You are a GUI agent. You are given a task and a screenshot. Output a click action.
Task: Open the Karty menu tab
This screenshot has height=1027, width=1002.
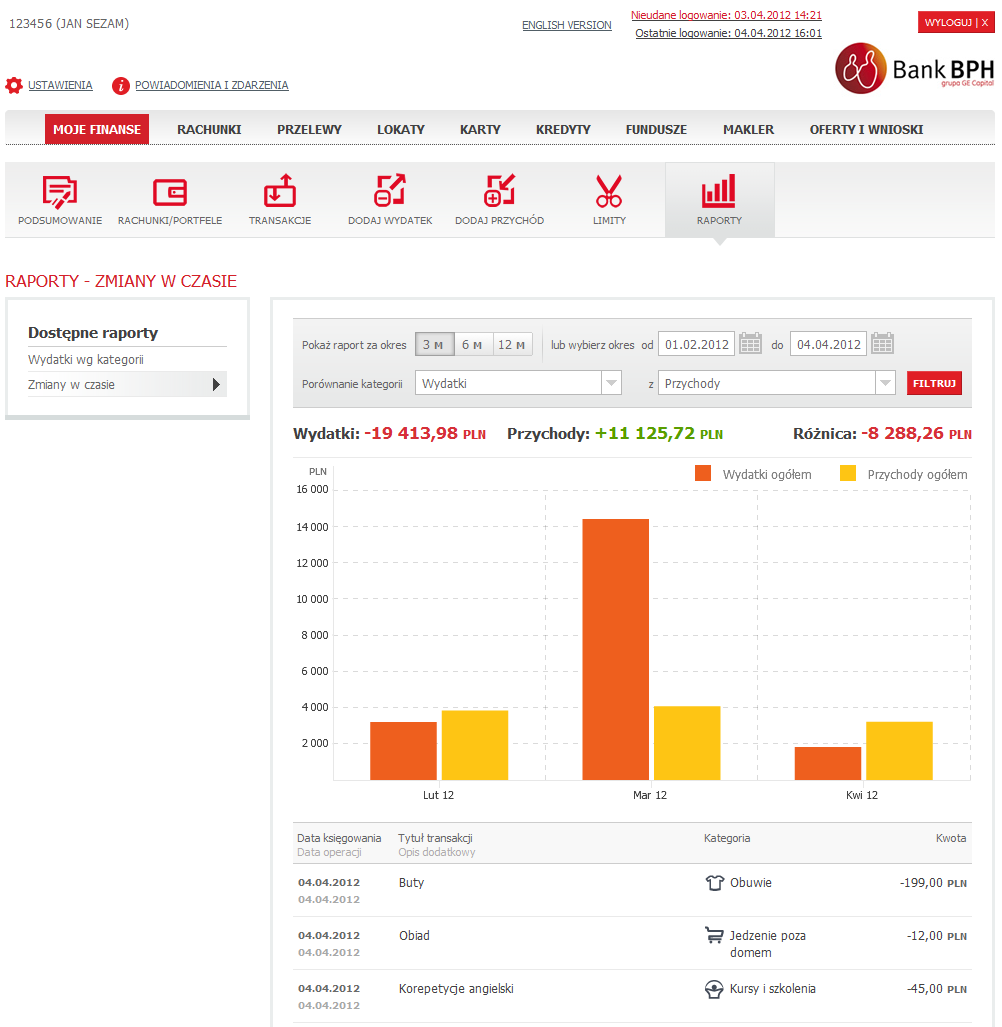click(x=480, y=130)
